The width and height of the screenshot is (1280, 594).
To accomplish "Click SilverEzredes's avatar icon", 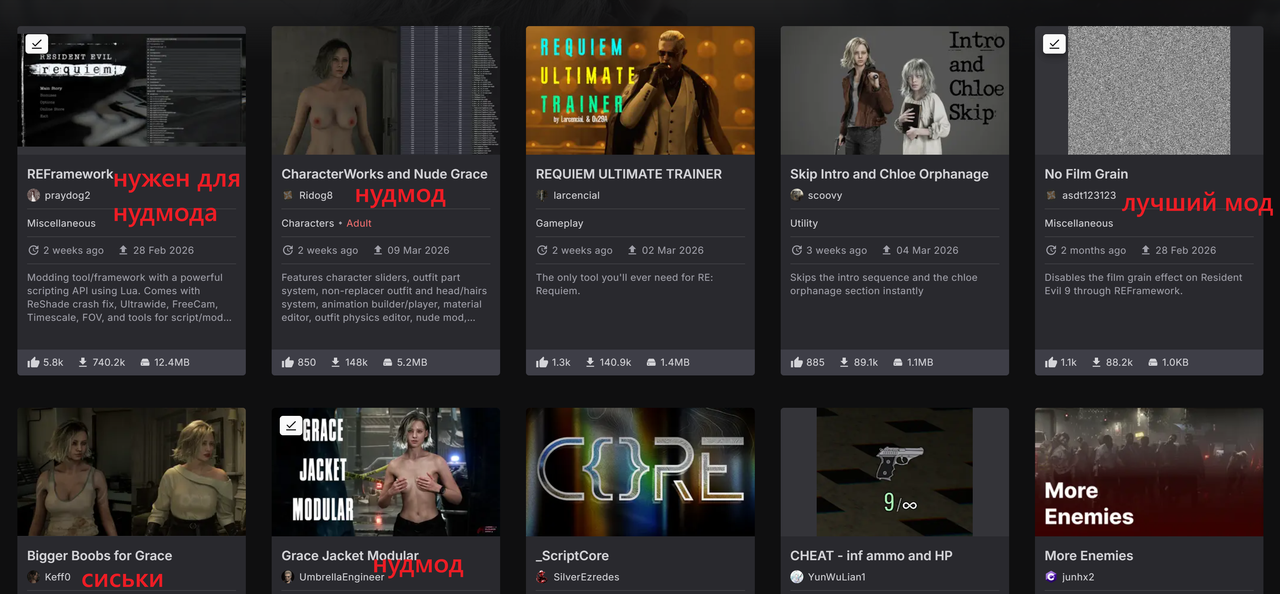I will pyautogui.click(x=542, y=577).
